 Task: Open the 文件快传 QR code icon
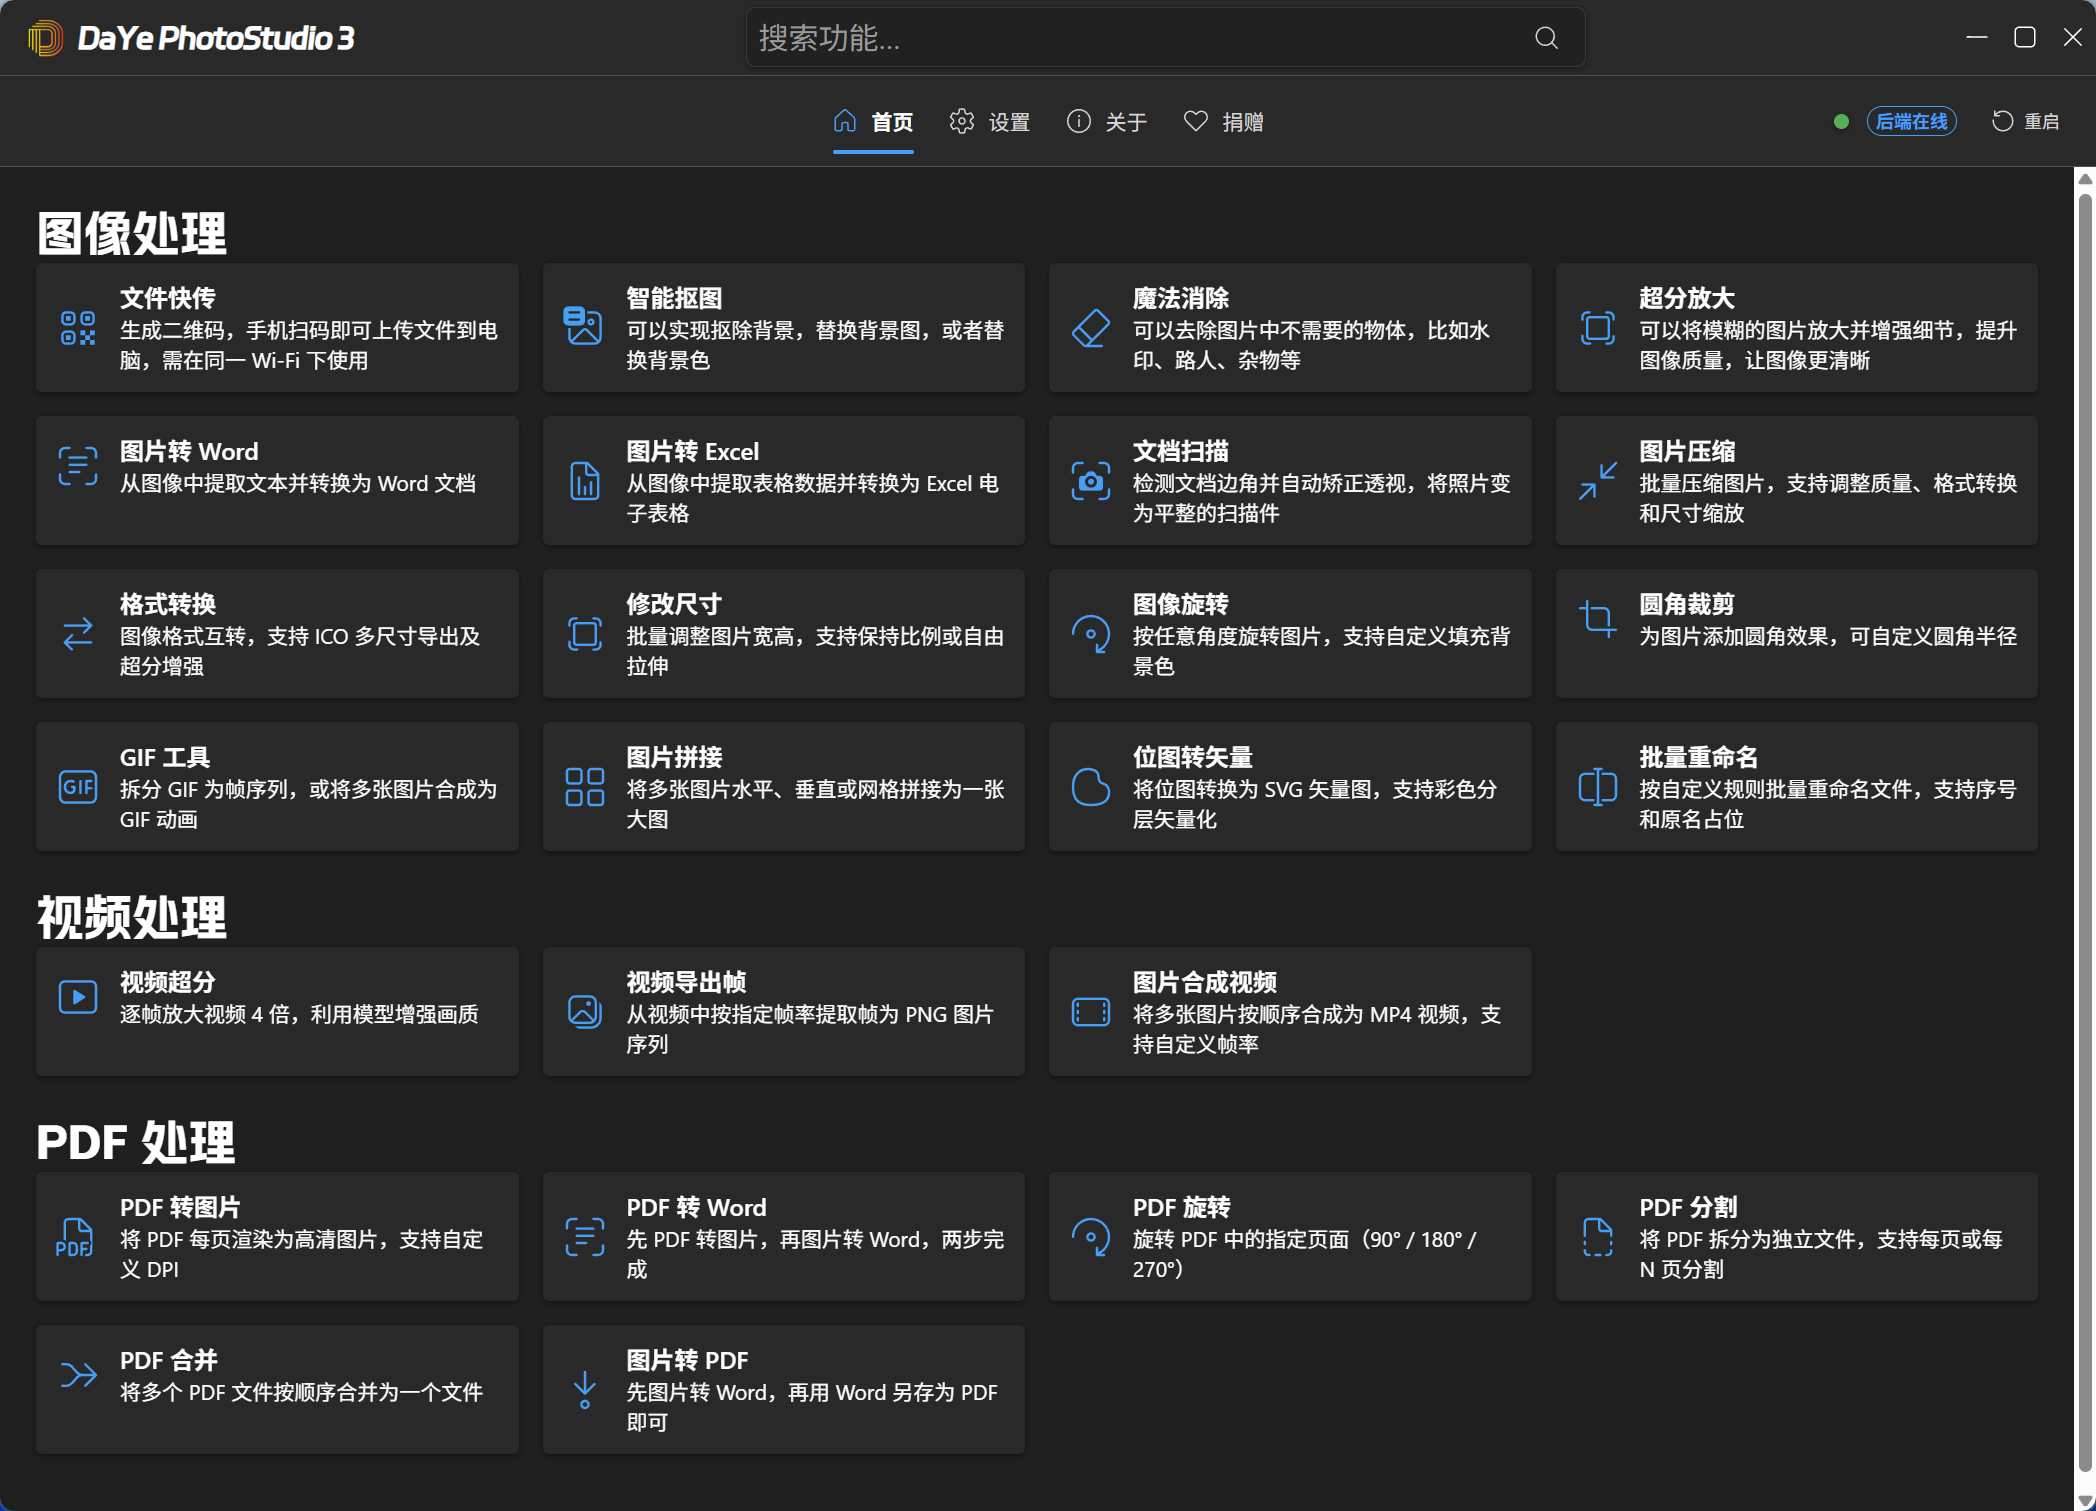[x=78, y=328]
